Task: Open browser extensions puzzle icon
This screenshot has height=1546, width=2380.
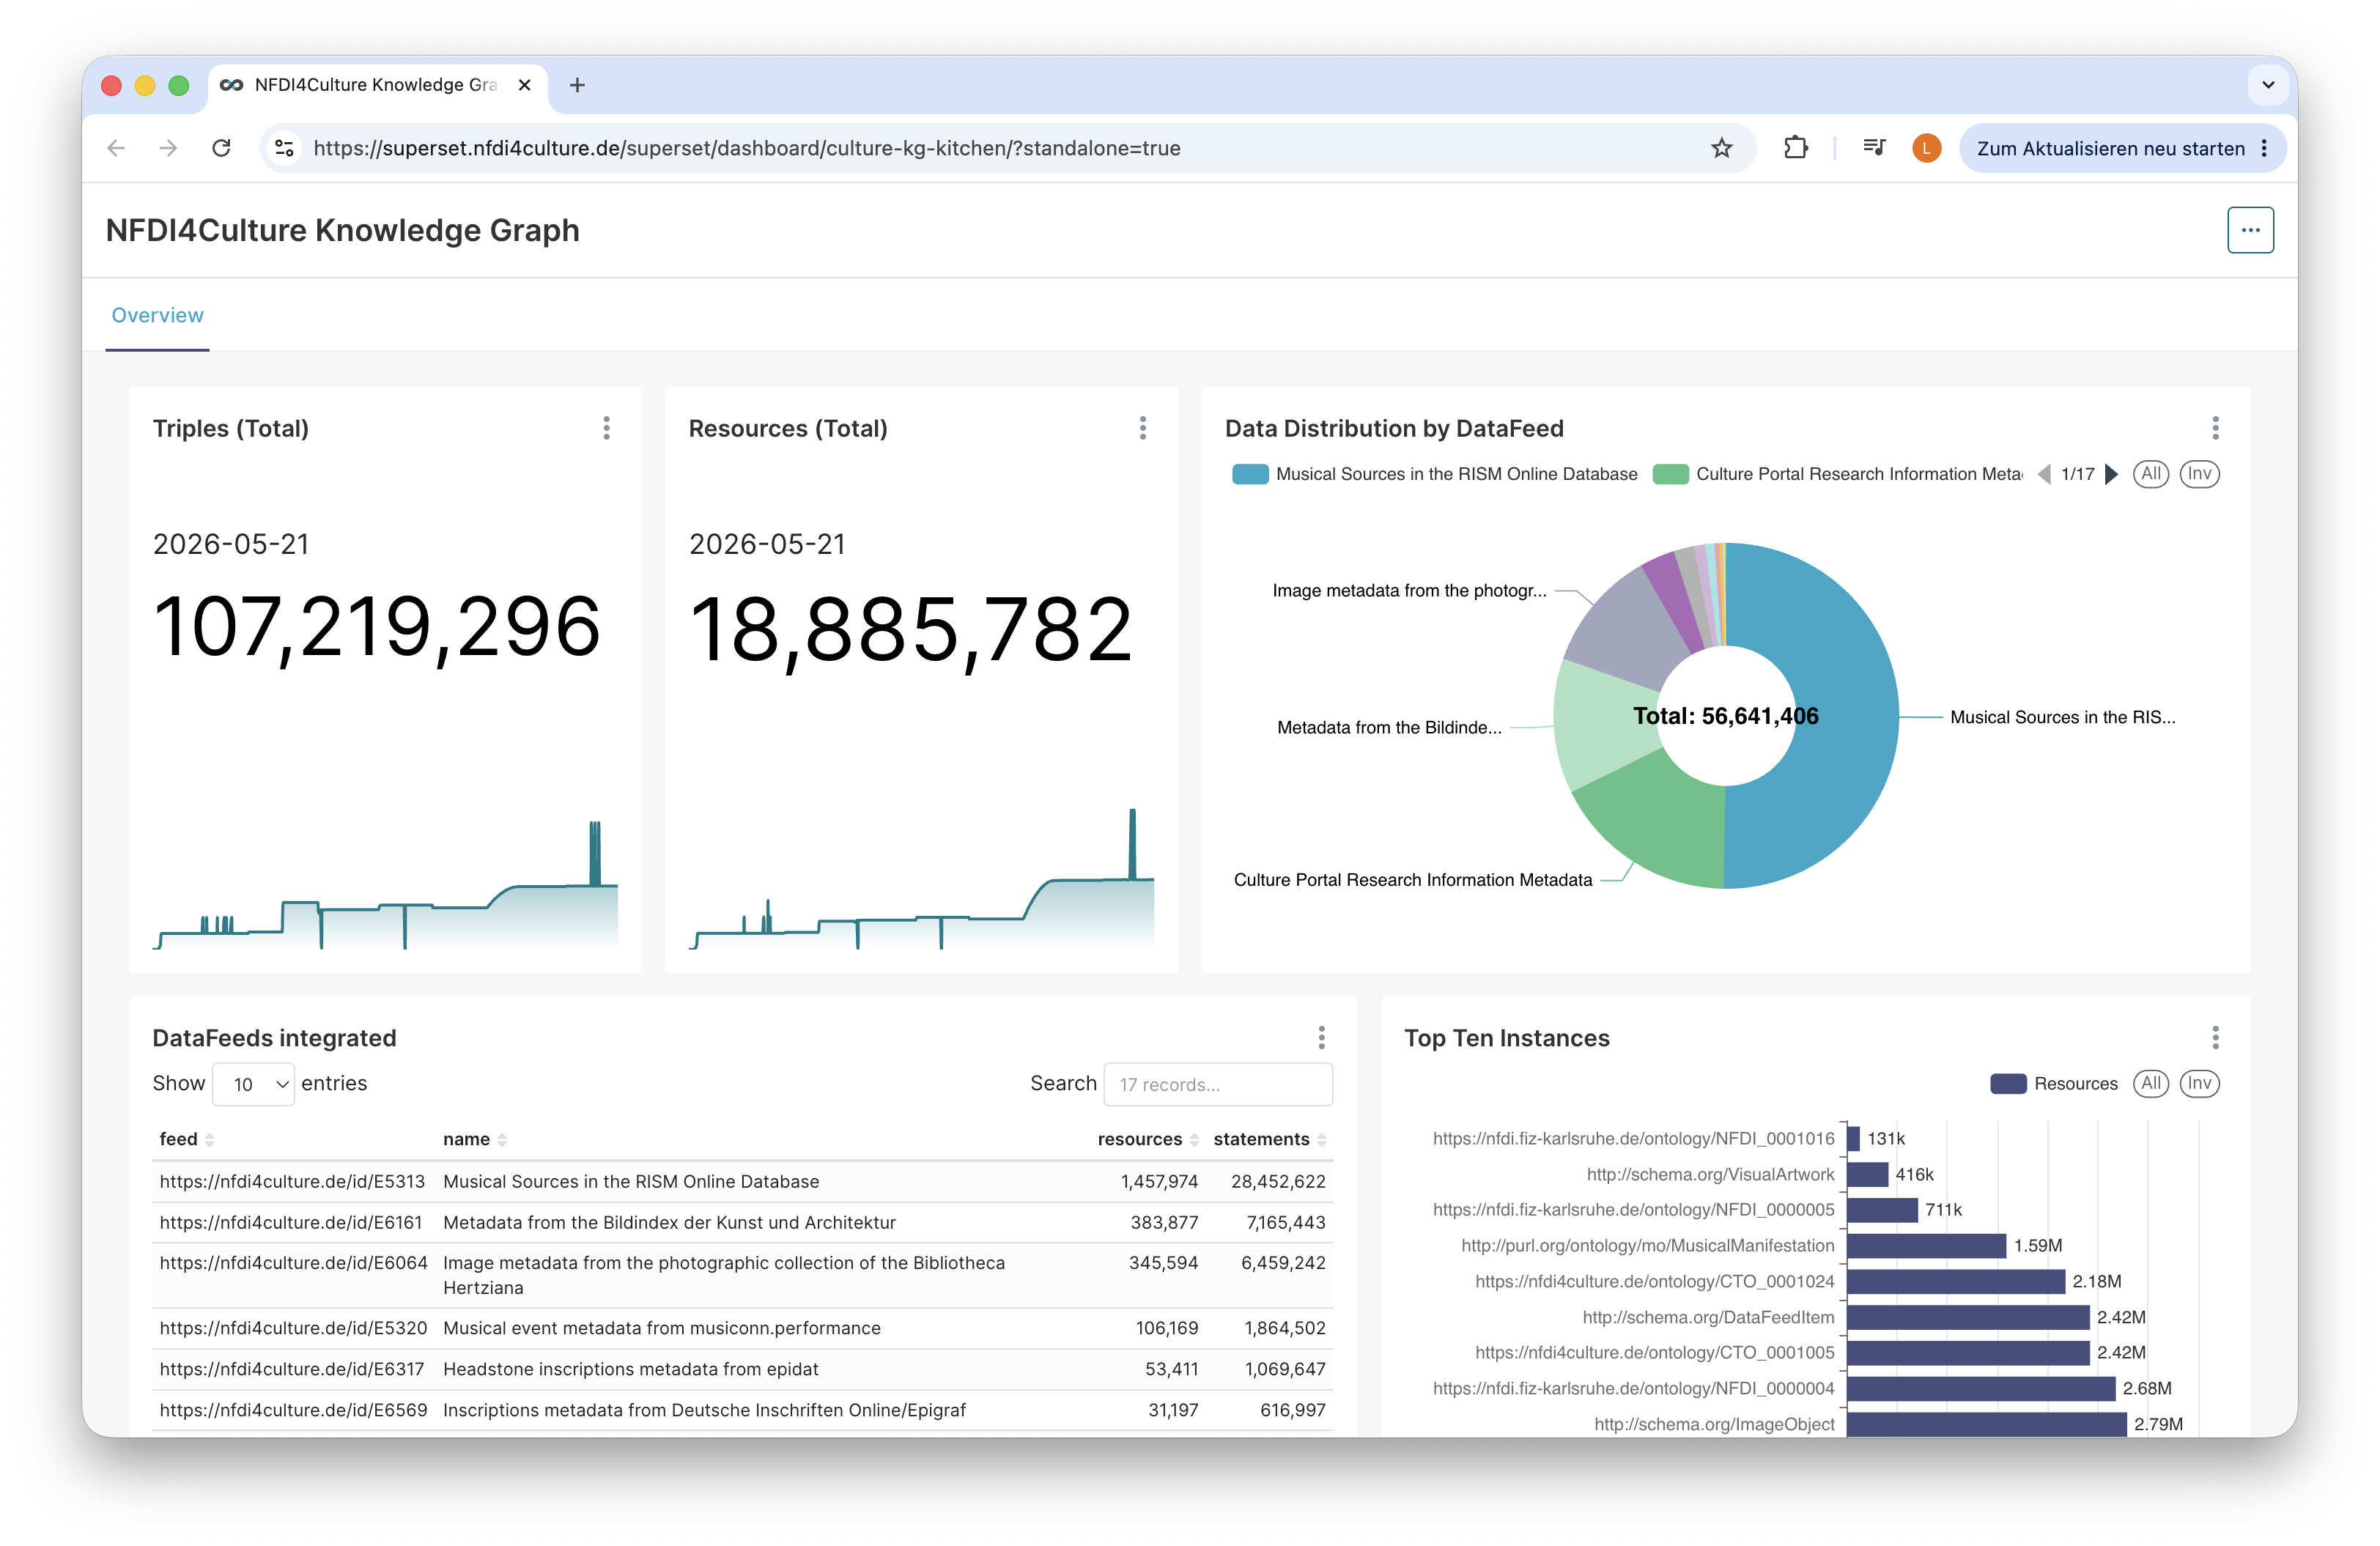Action: coord(1796,148)
